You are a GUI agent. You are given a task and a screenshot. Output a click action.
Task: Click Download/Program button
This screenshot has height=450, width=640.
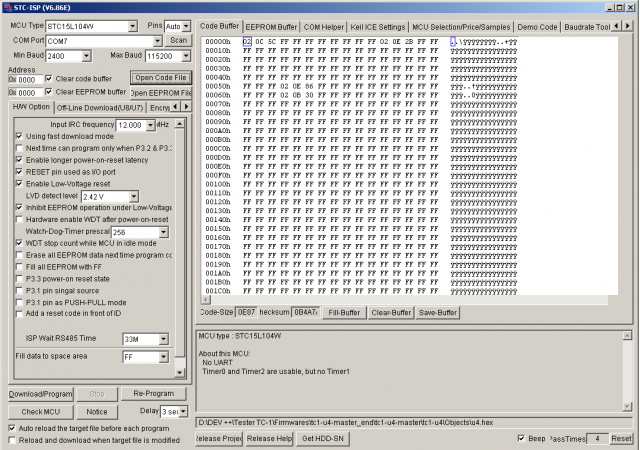tap(41, 394)
